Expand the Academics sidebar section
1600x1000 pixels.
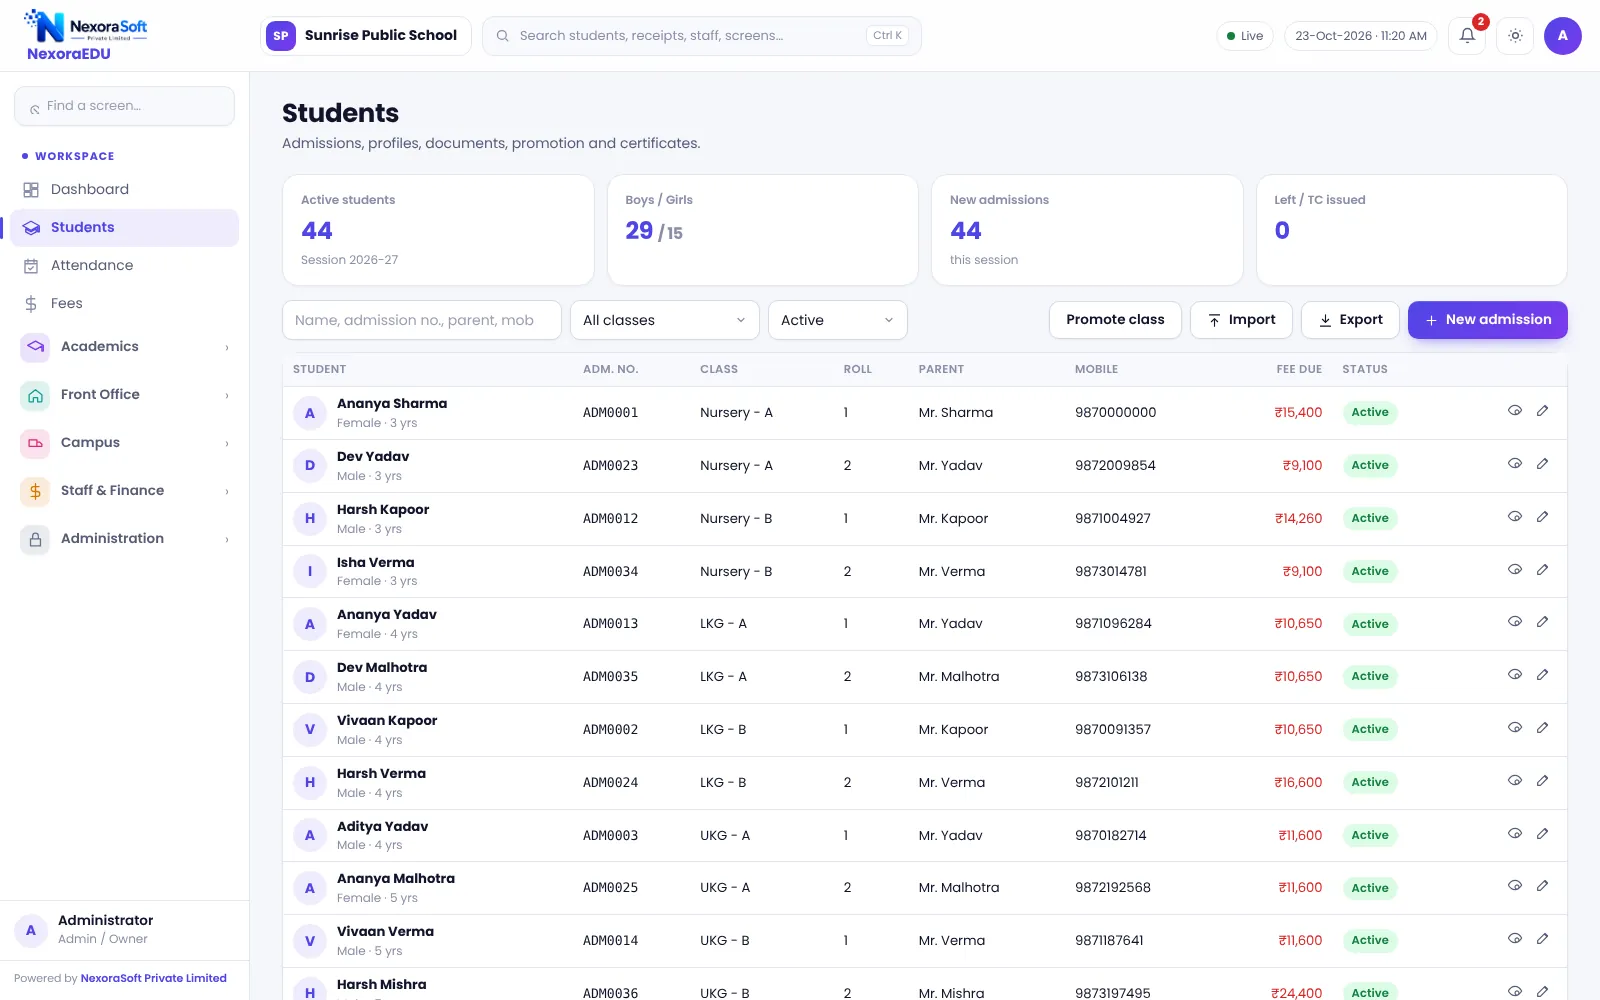pyautogui.click(x=125, y=347)
